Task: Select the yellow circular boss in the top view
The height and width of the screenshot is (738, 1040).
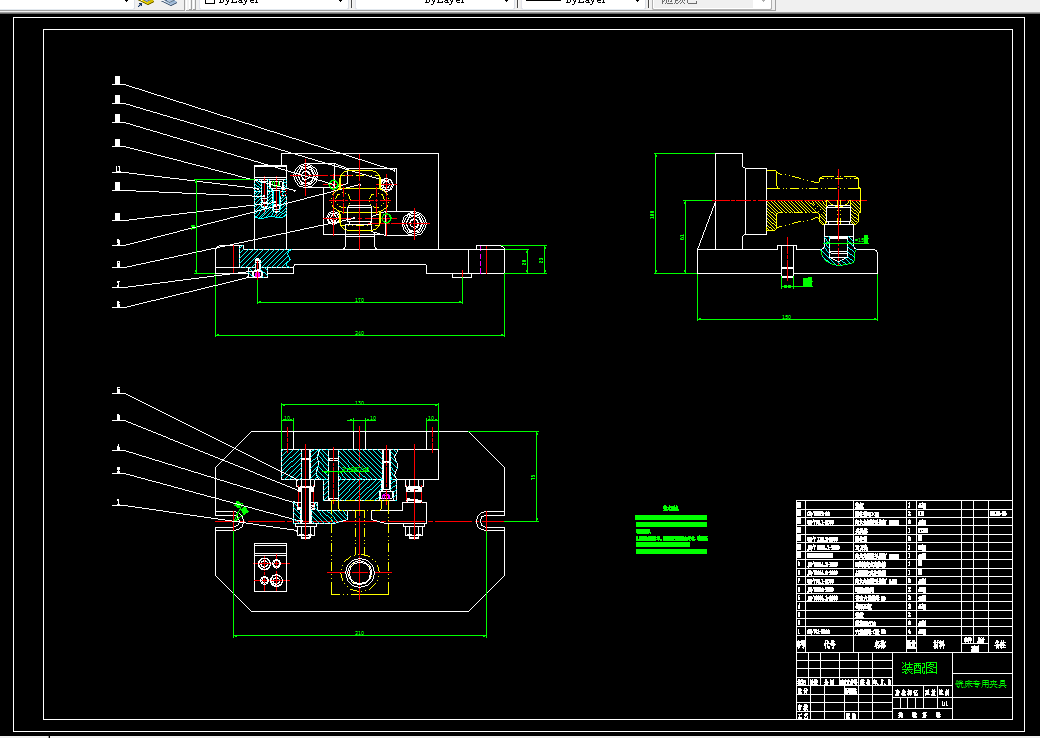Action: point(359,572)
